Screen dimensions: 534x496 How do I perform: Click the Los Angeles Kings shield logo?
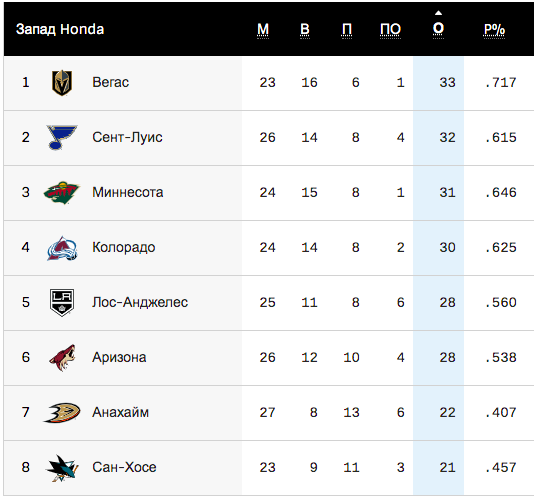[x=62, y=303]
